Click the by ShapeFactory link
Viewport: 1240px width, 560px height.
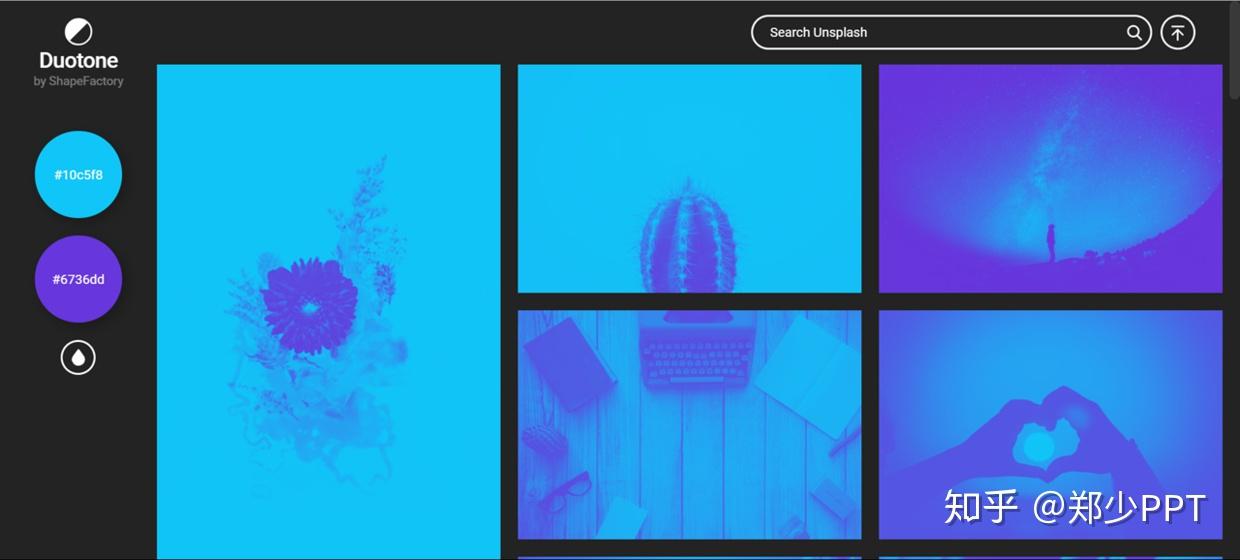point(79,82)
